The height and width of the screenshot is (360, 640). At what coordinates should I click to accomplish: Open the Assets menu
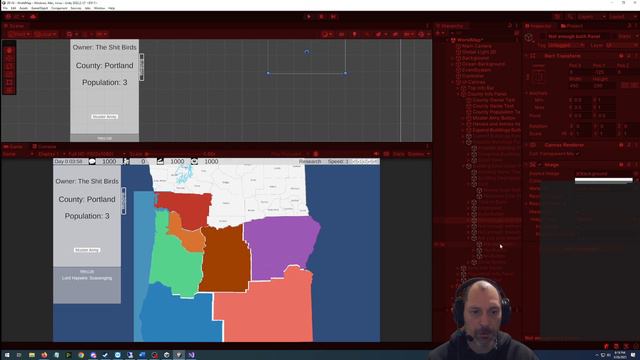(24, 8)
